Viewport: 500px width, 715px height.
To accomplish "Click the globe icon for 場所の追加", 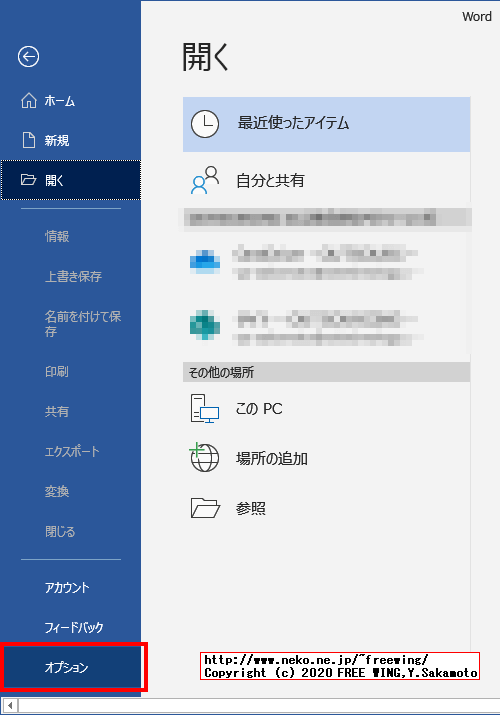I will pos(204,457).
